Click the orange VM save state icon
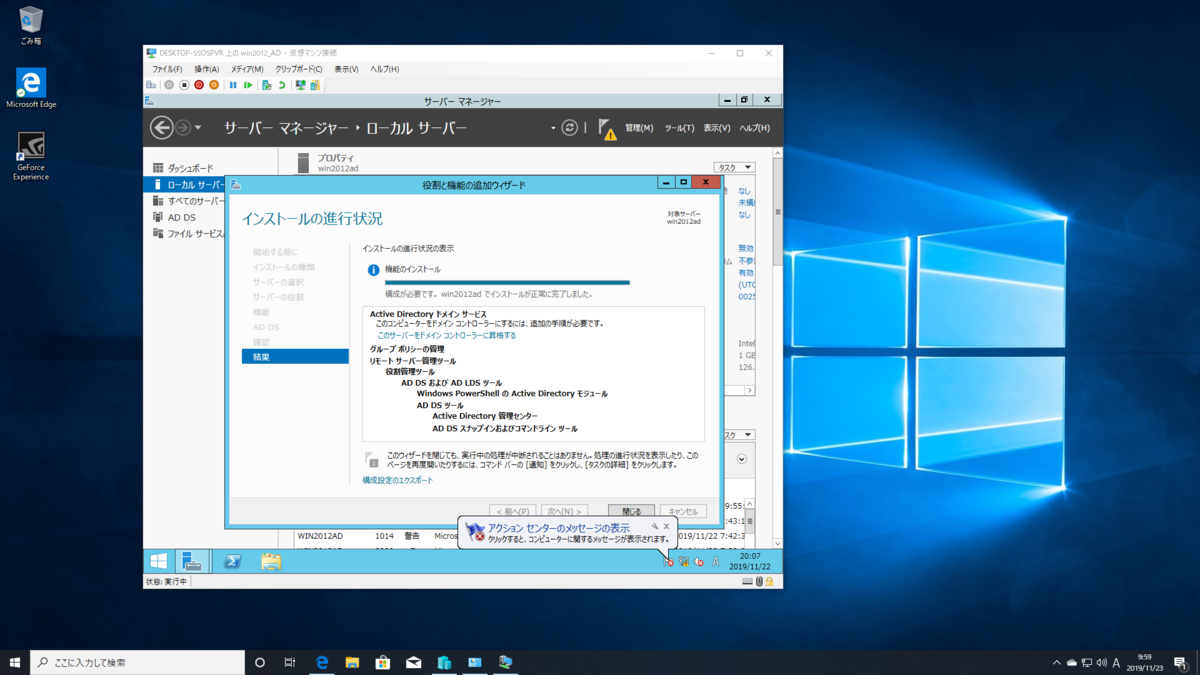This screenshot has width=1200, height=675. [213, 85]
